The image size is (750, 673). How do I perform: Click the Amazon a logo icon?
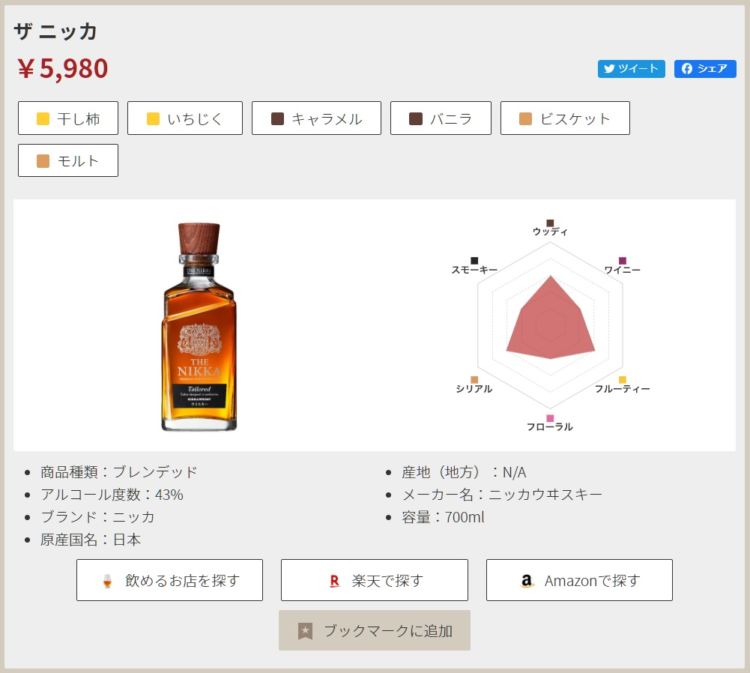pos(527,581)
